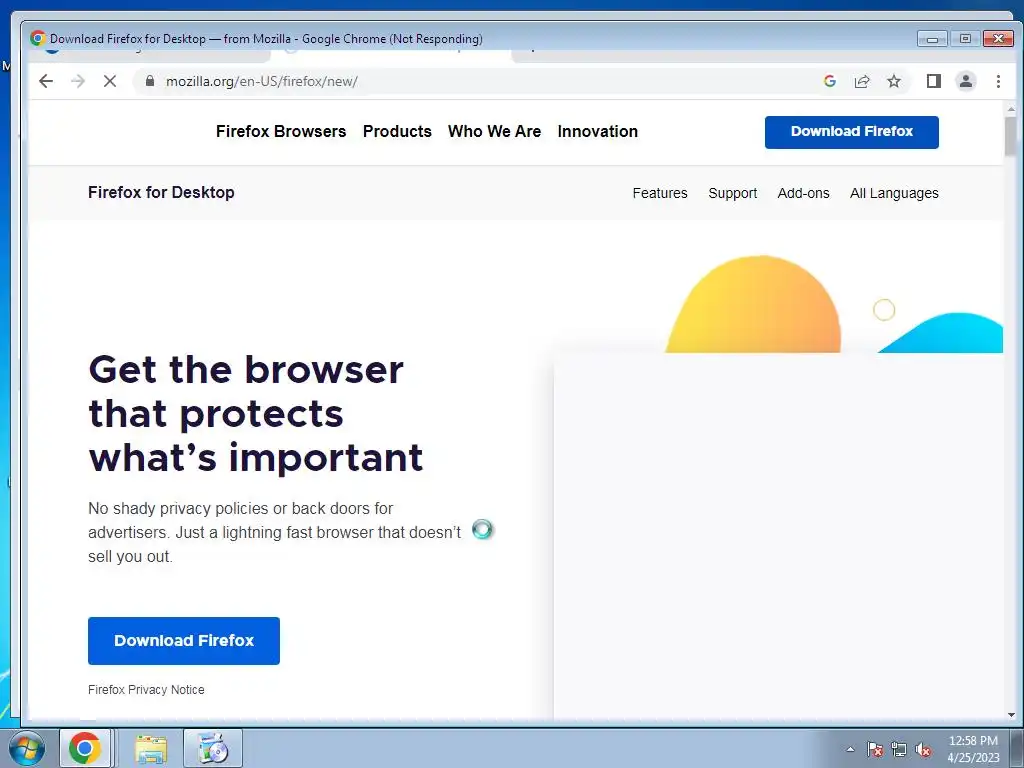Bookmark this page with the star icon
1024x768 pixels.
coord(894,81)
